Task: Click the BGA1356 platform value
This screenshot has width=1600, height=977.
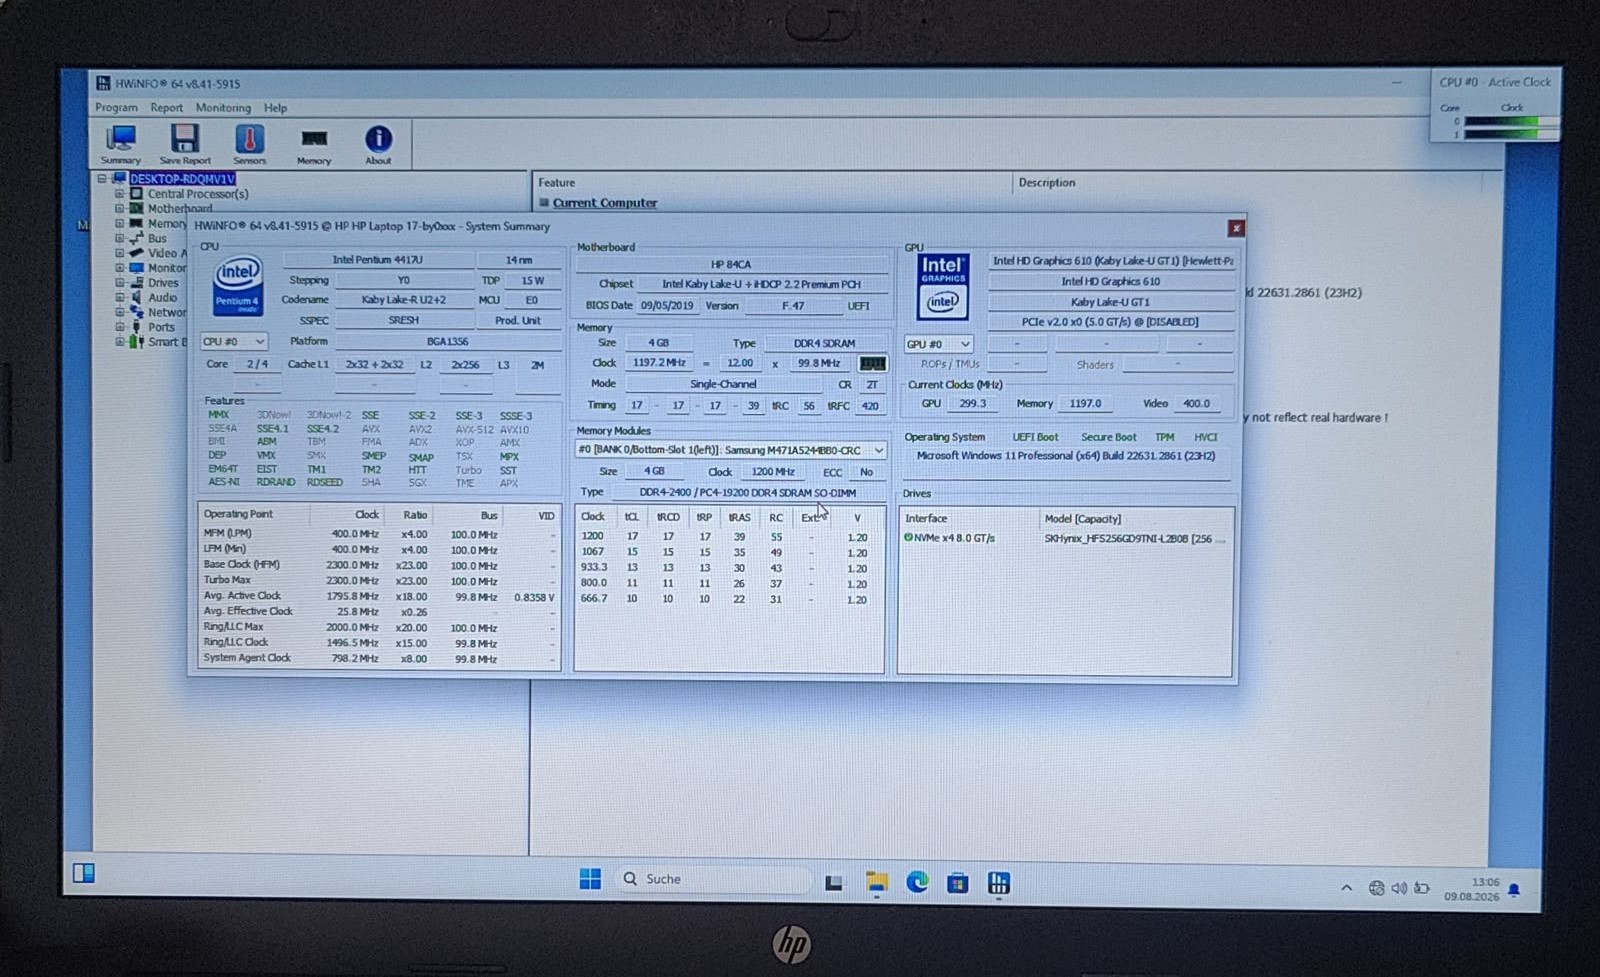Action: tap(447, 342)
